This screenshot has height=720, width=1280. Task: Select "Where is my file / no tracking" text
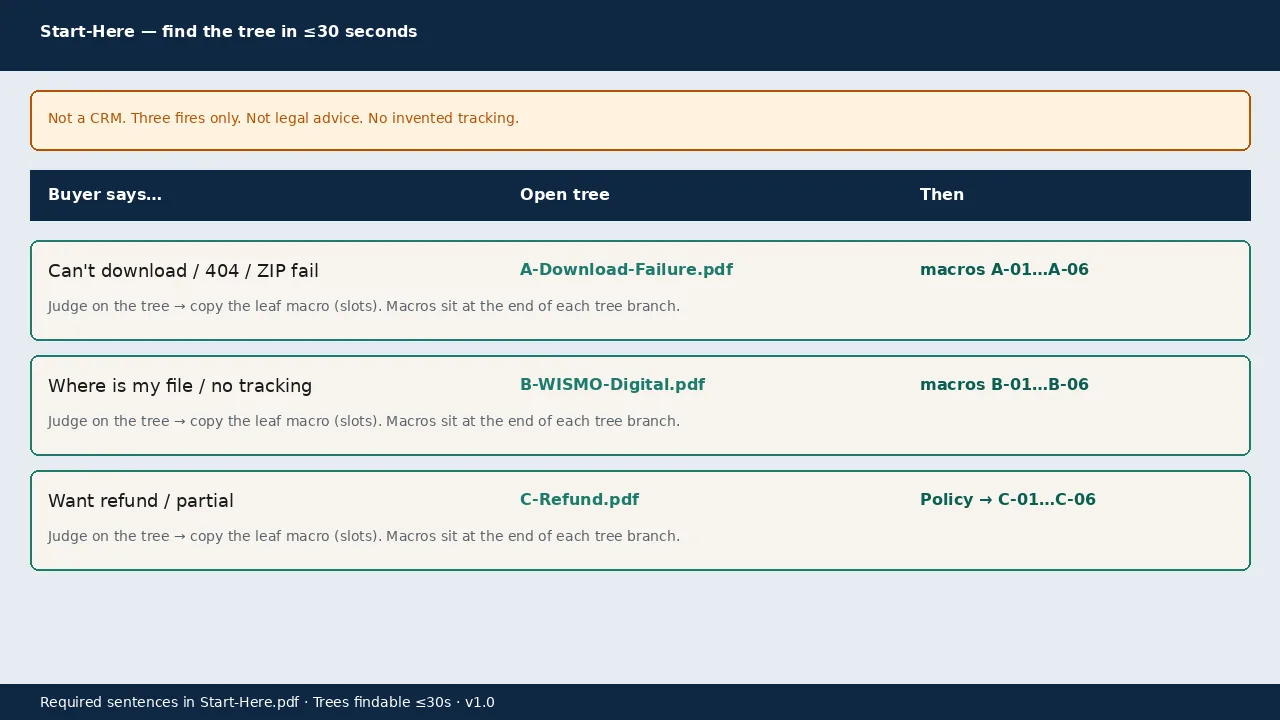coord(180,386)
